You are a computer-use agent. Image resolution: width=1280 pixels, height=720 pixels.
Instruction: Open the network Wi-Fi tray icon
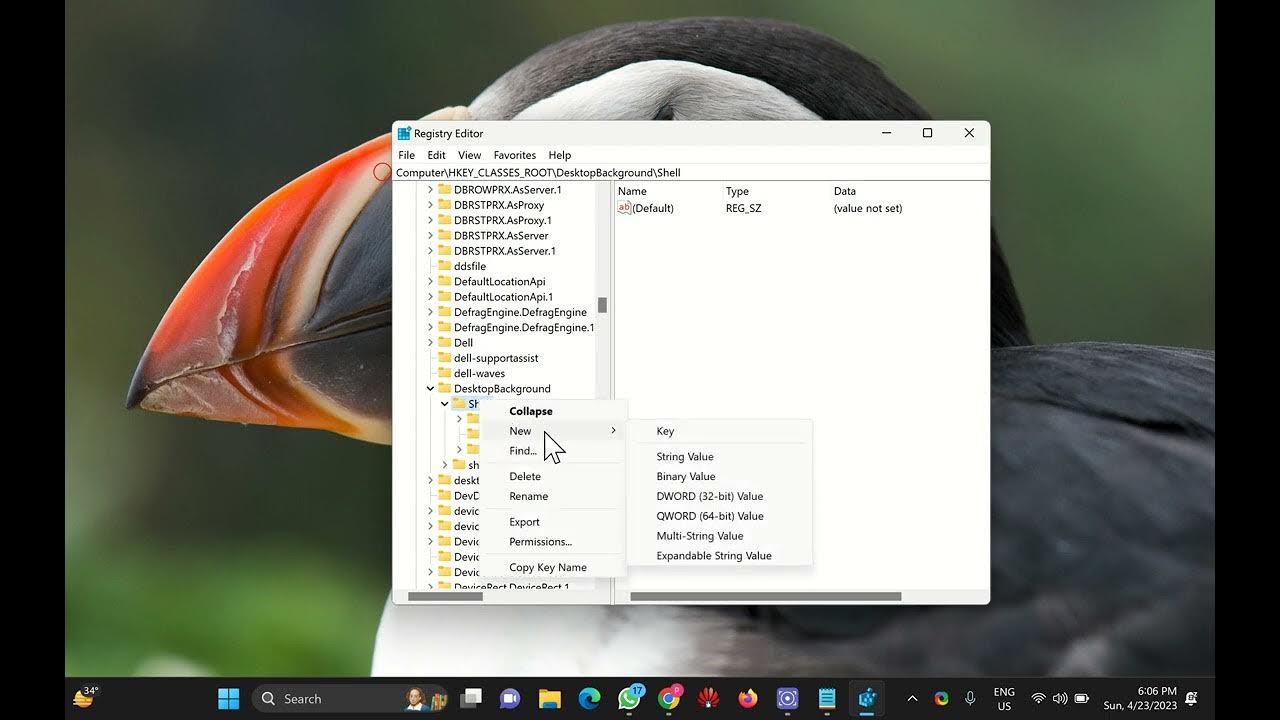(x=1039, y=698)
